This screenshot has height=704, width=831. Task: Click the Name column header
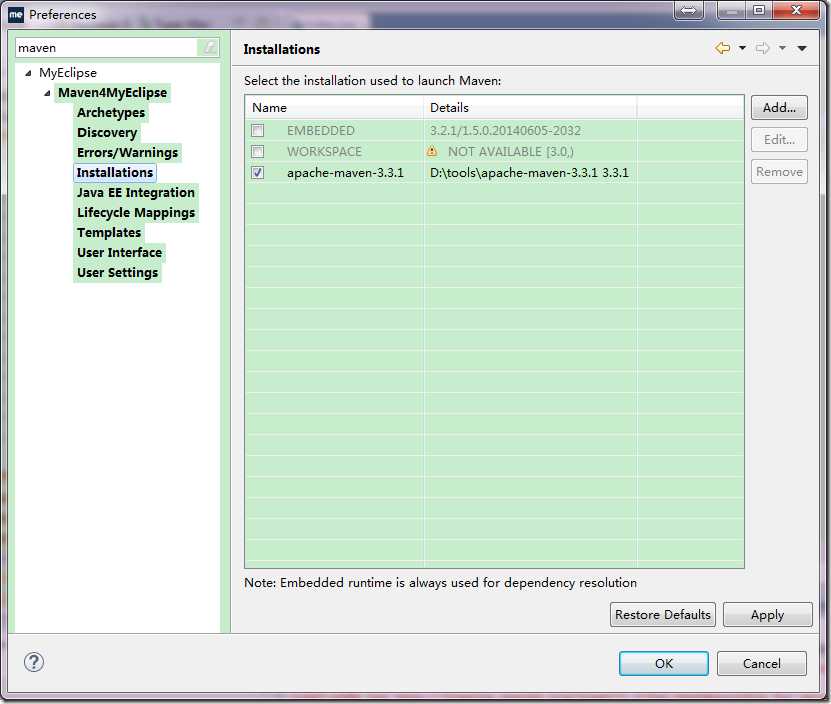click(x=334, y=108)
